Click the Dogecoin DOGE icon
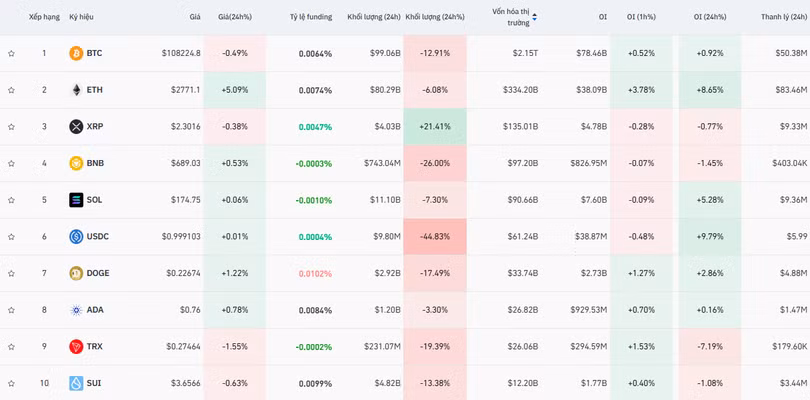Screen dimensions: 810x400 (76, 273)
